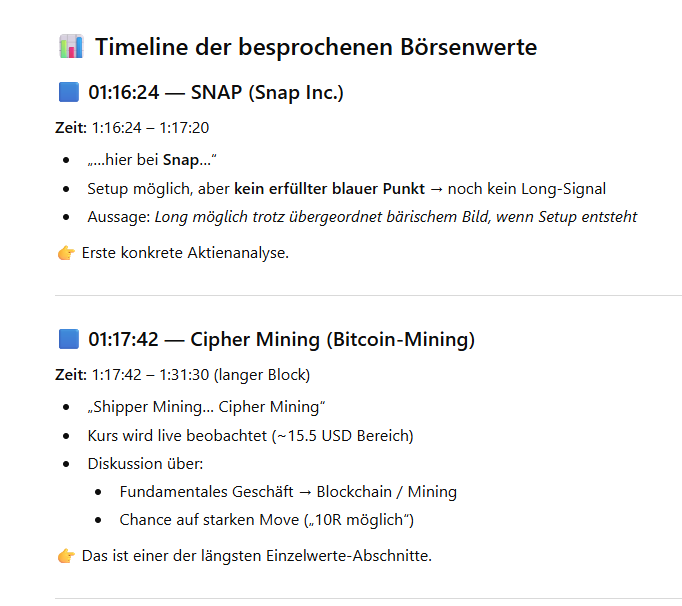Click the bar chart emoji beside the title
Viewport: 682px width, 606px height.
tap(70, 47)
